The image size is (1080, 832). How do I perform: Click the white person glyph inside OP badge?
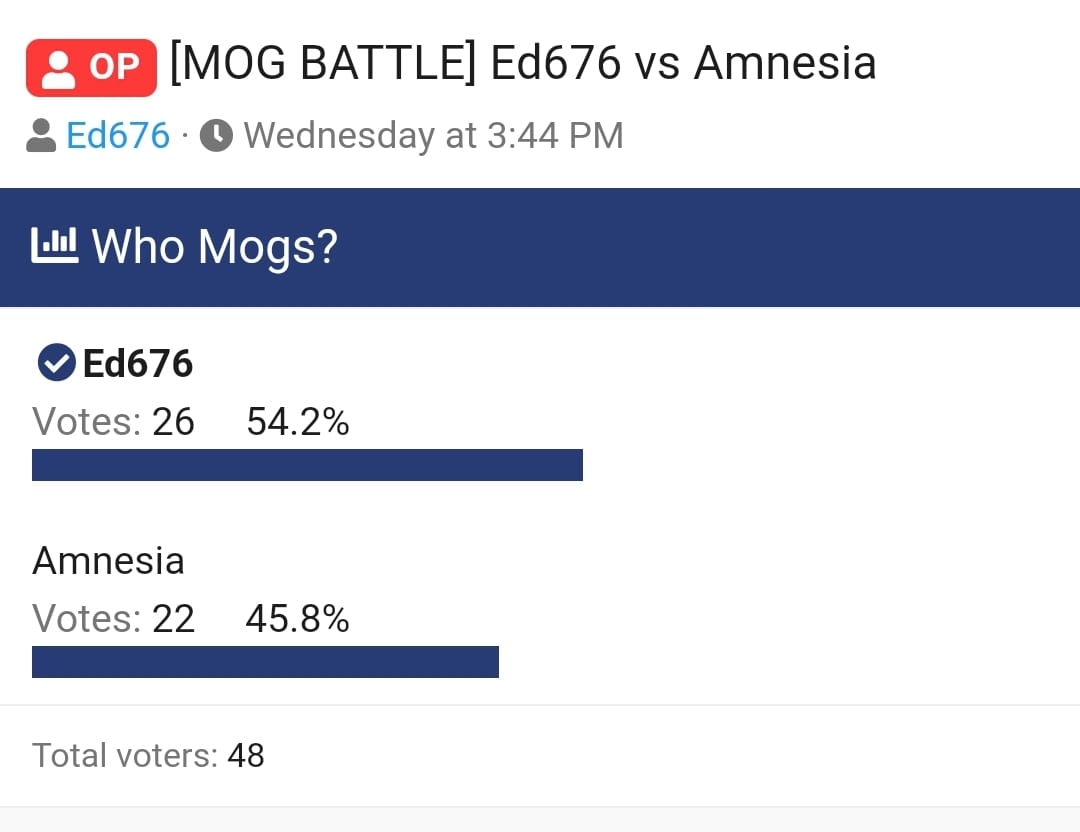pos(59,69)
